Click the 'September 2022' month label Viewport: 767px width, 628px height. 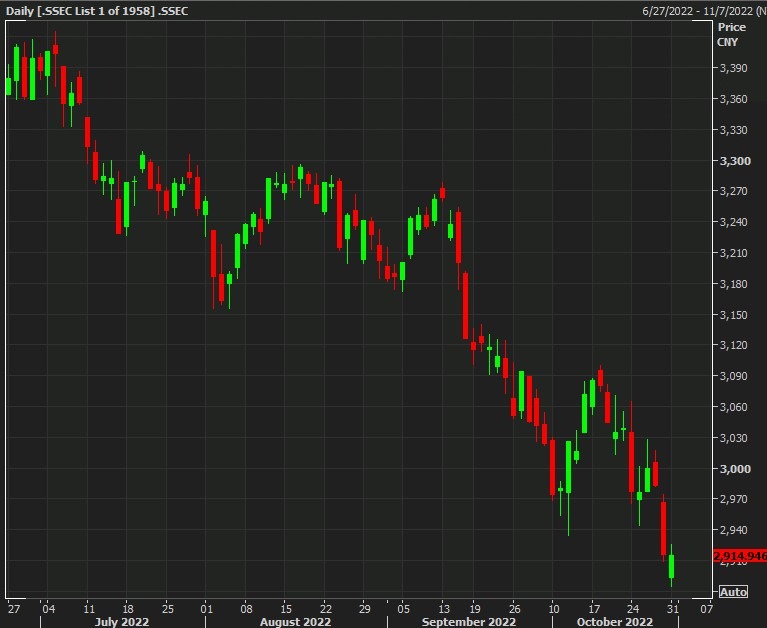(468, 622)
